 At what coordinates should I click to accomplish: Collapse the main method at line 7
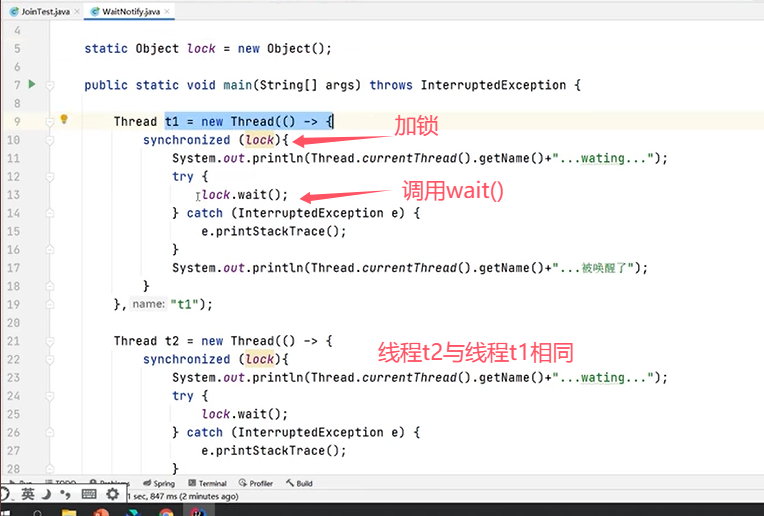point(50,85)
